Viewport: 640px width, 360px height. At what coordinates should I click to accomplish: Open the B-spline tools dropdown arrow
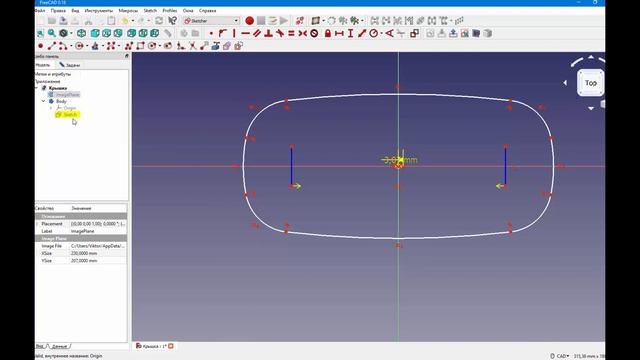click(119, 46)
